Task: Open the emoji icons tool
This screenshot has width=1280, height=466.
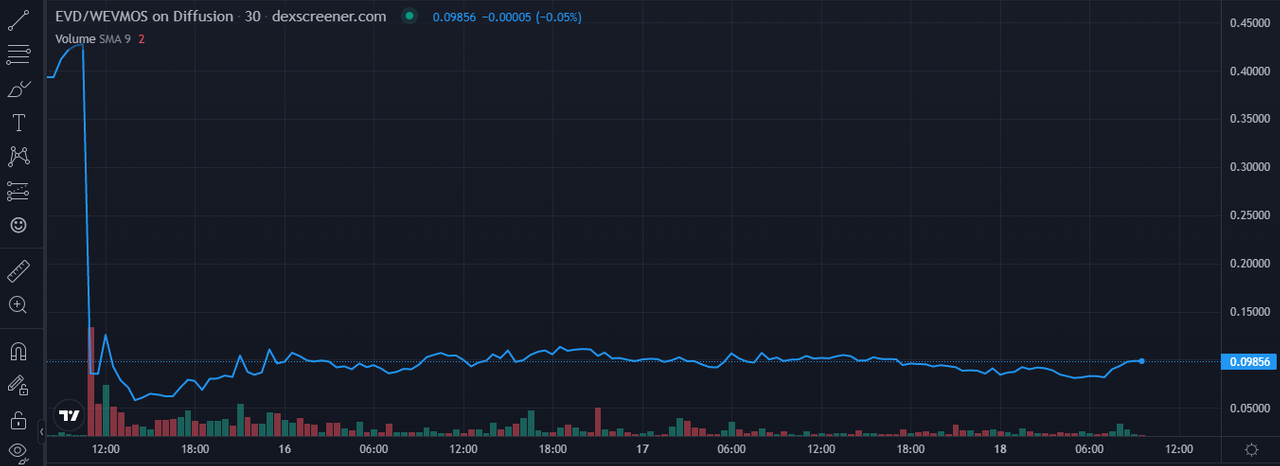Action: click(x=18, y=225)
